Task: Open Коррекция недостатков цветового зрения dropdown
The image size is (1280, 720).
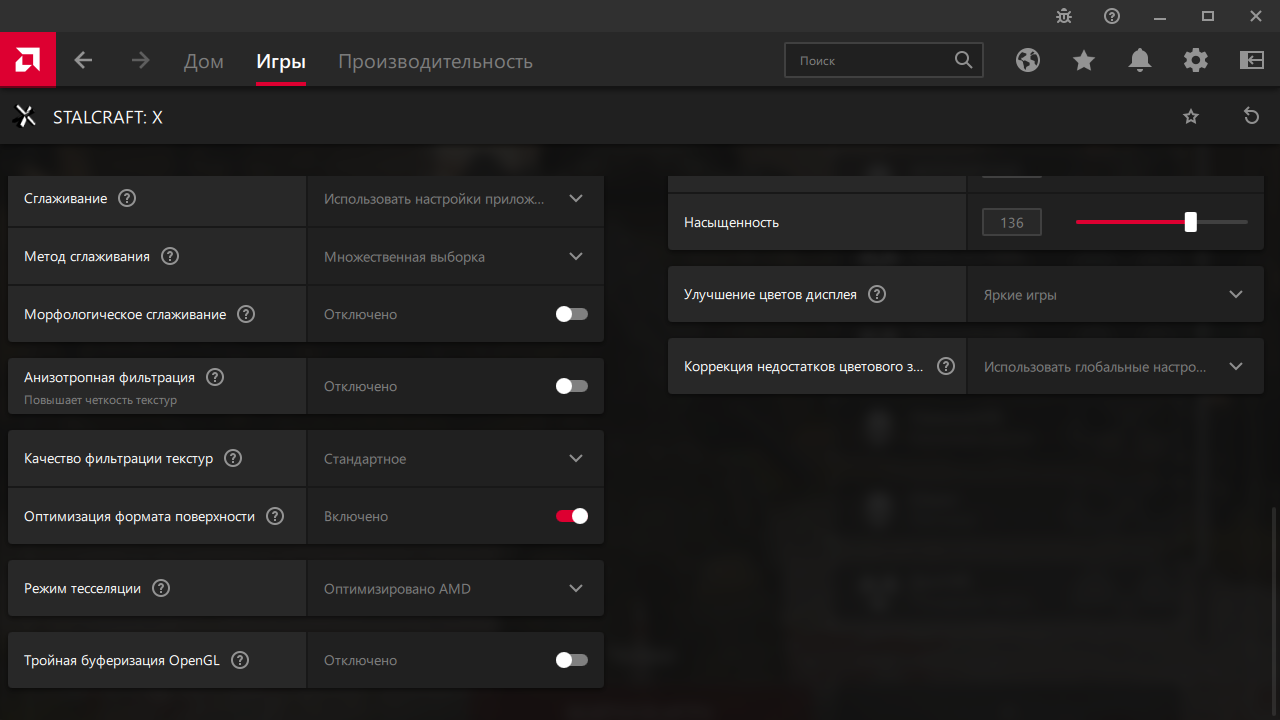Action: pos(1116,366)
